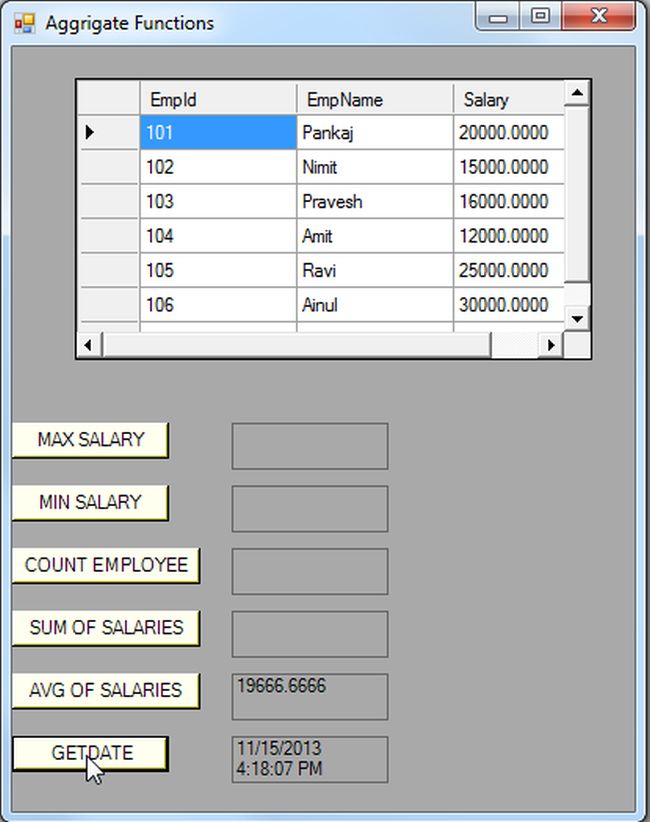Select cell with EmpId 101
This screenshot has width=650, height=822.
pyautogui.click(x=218, y=132)
